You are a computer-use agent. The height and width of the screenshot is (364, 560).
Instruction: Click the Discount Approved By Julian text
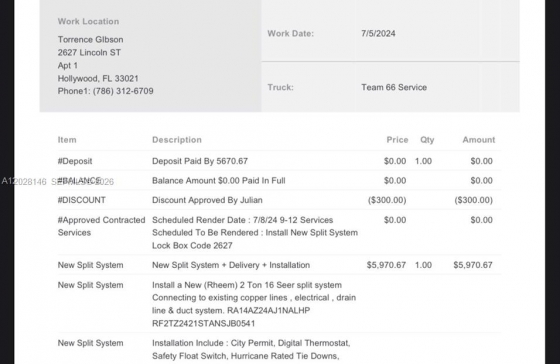[207, 200]
